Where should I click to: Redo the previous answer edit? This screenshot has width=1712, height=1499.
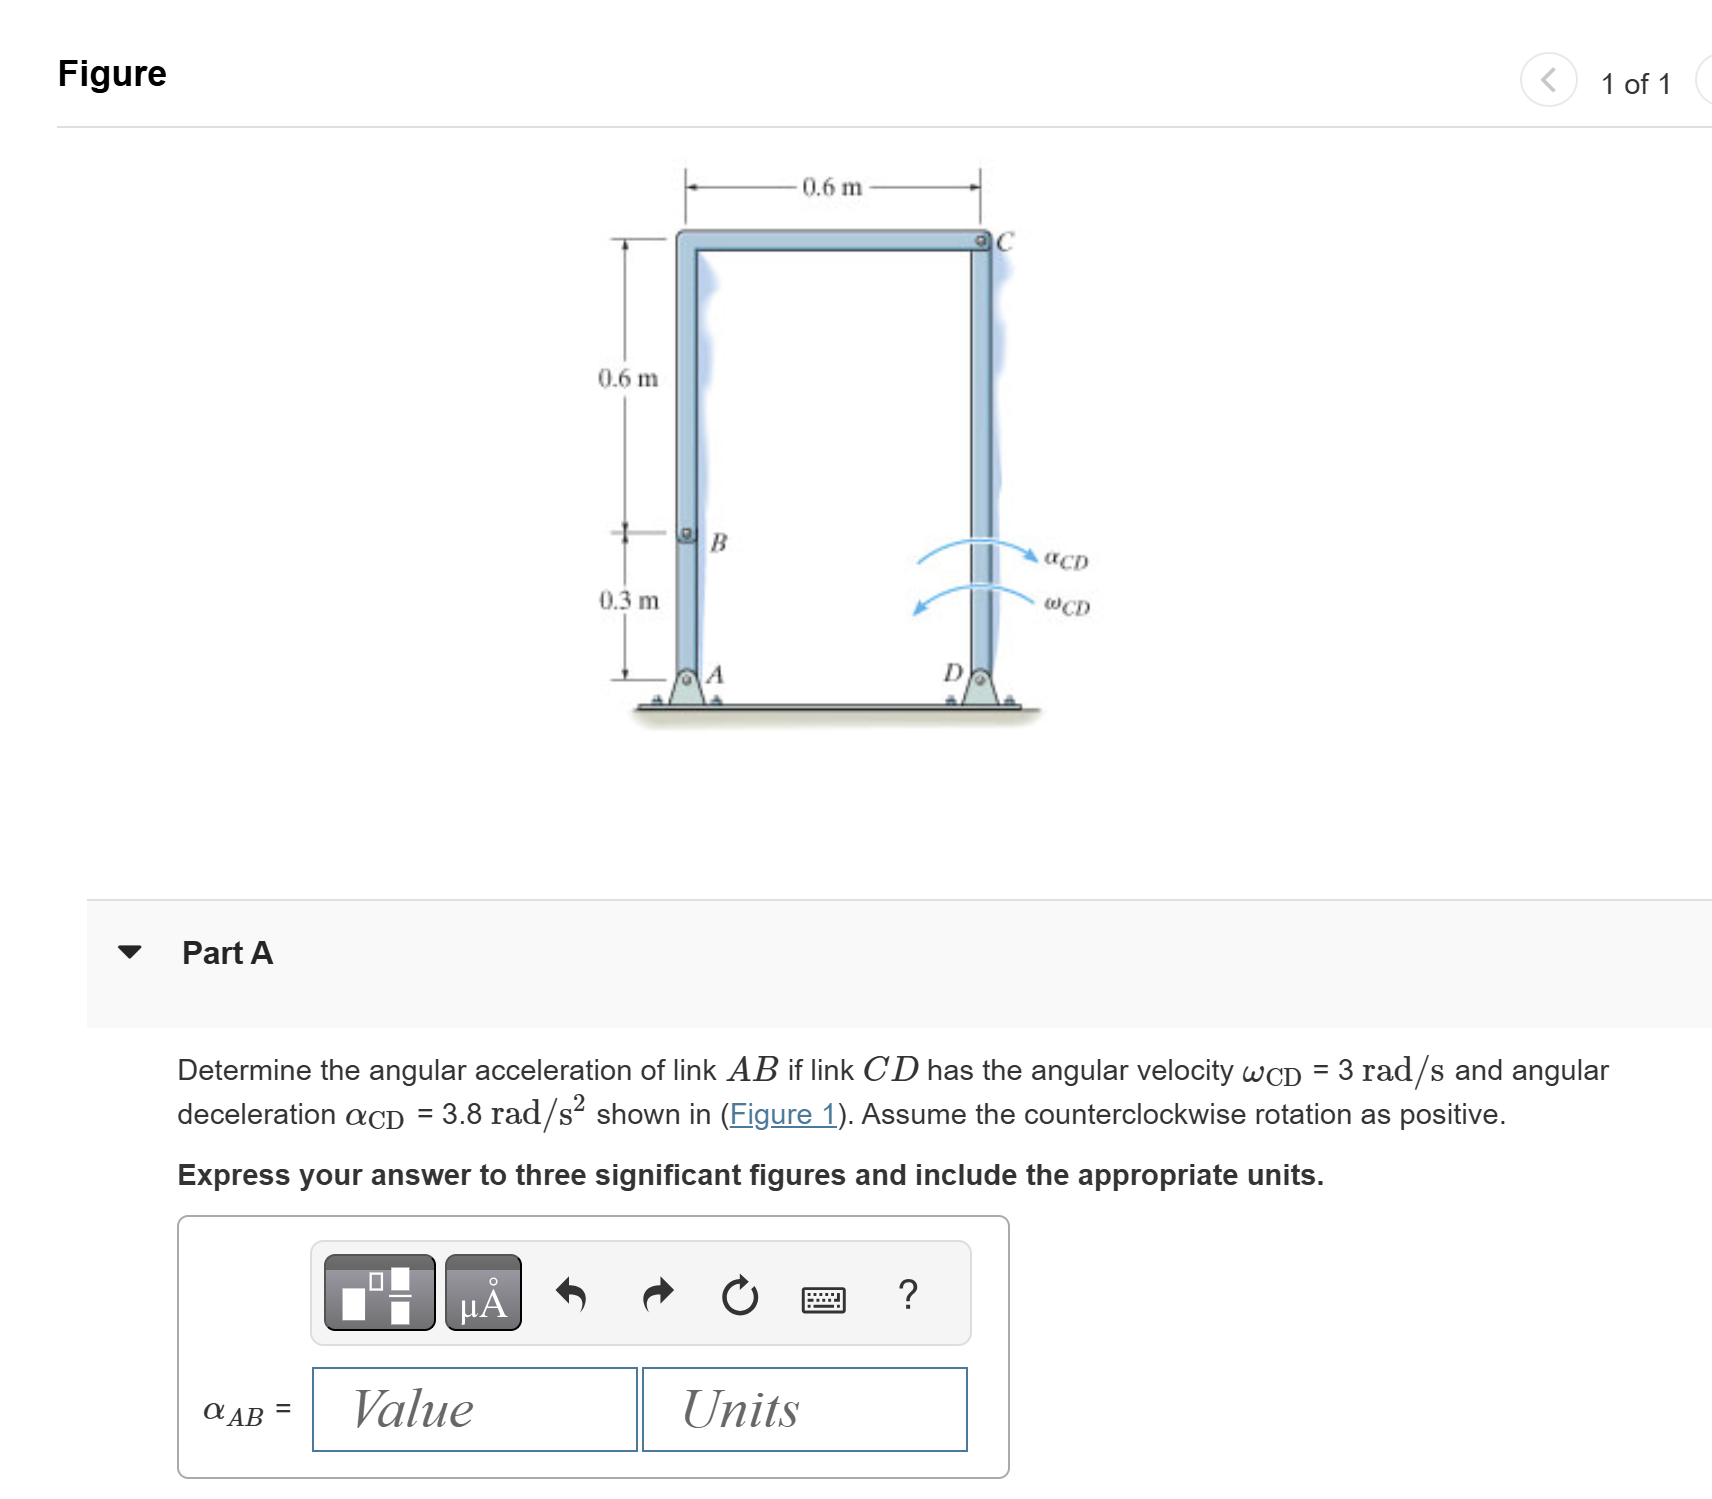[x=659, y=1296]
